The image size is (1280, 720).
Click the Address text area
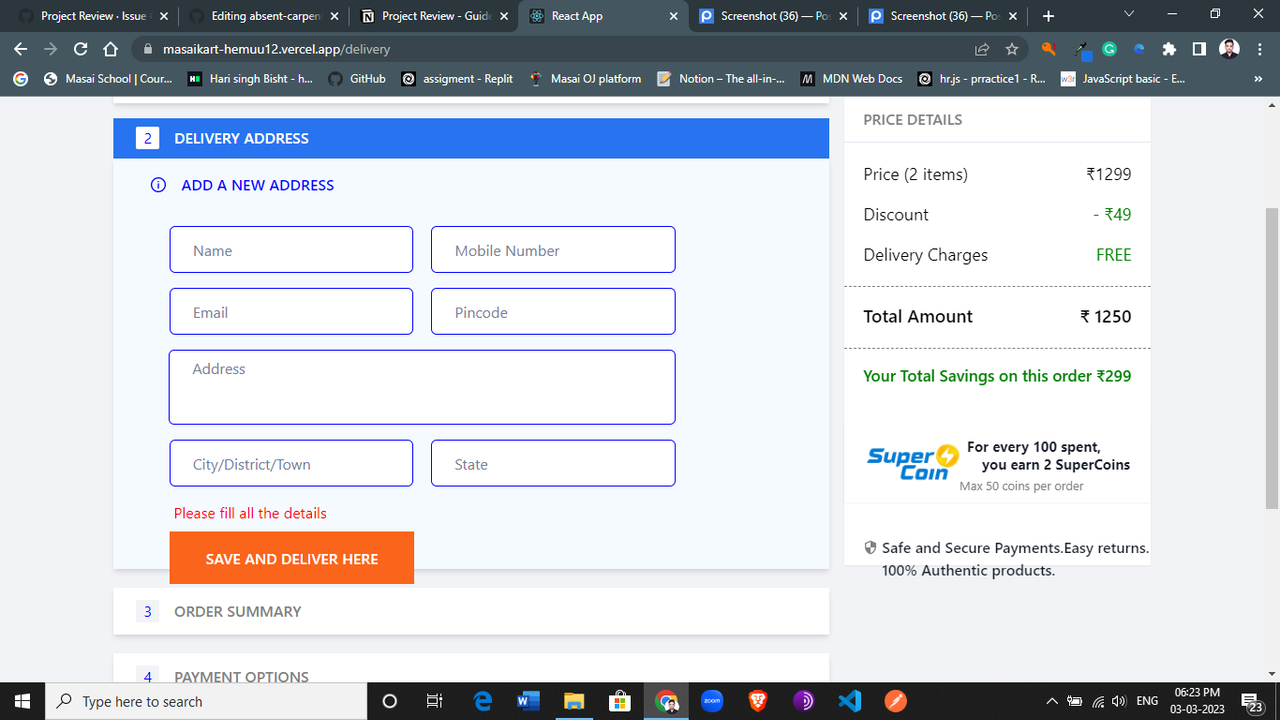(422, 387)
